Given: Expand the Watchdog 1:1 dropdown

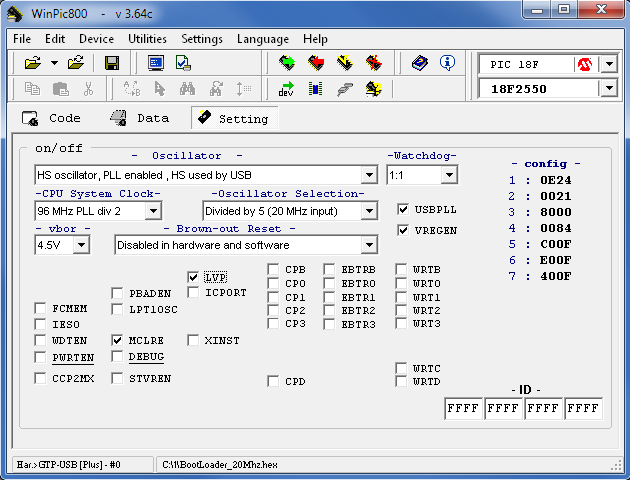Looking at the screenshot, I should tap(449, 175).
